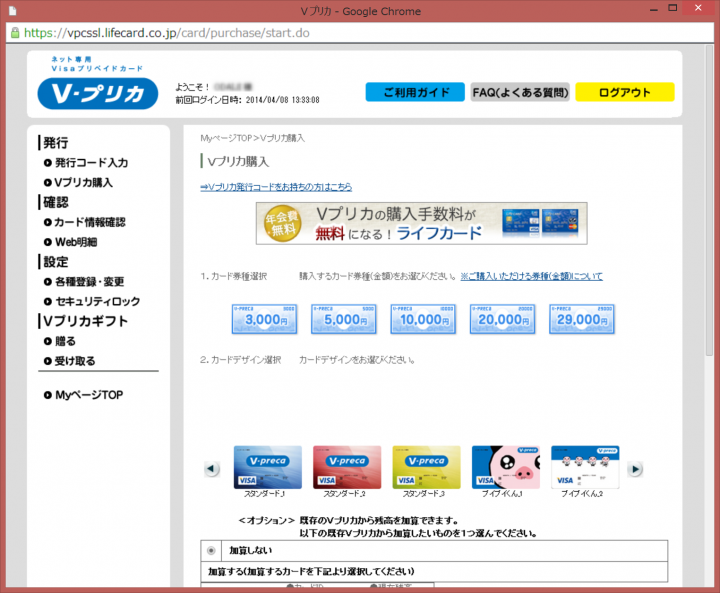Open Web明細 sidebar item
This screenshot has height=593, width=720.
point(76,242)
